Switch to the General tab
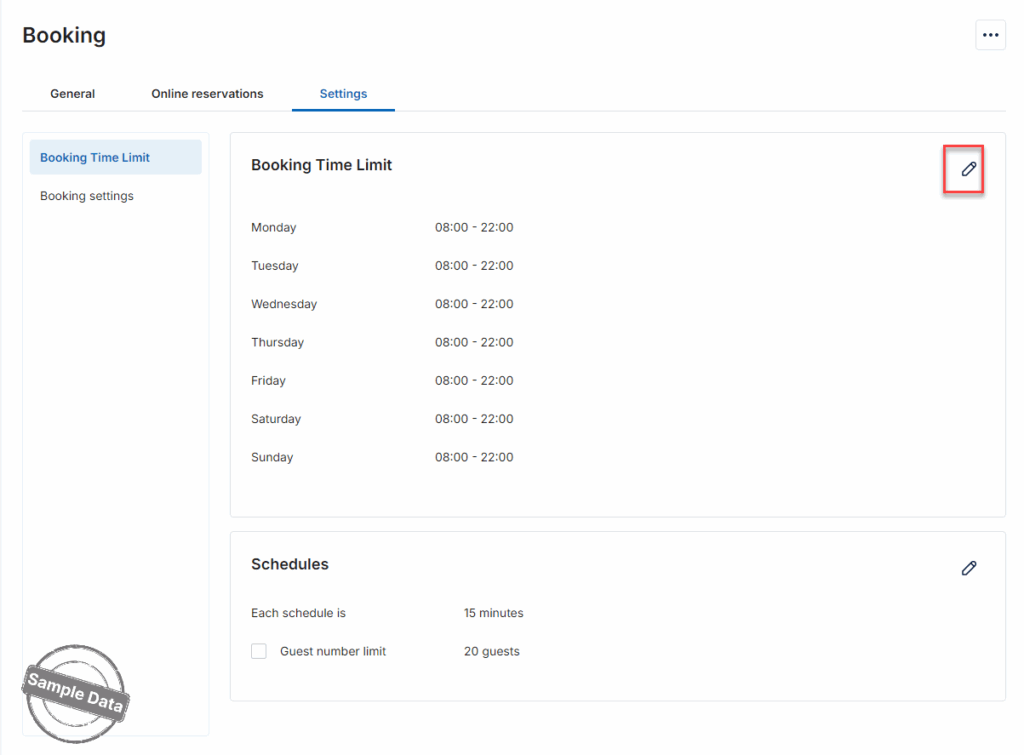 coord(72,93)
